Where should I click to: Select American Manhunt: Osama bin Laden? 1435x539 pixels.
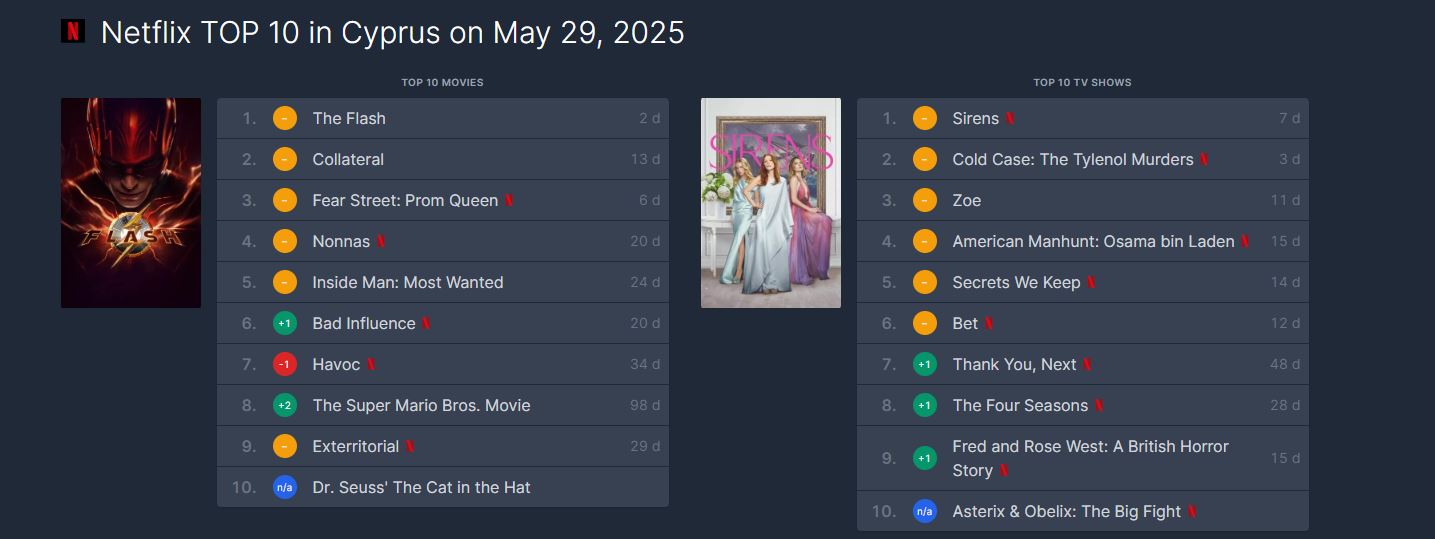pos(1094,241)
